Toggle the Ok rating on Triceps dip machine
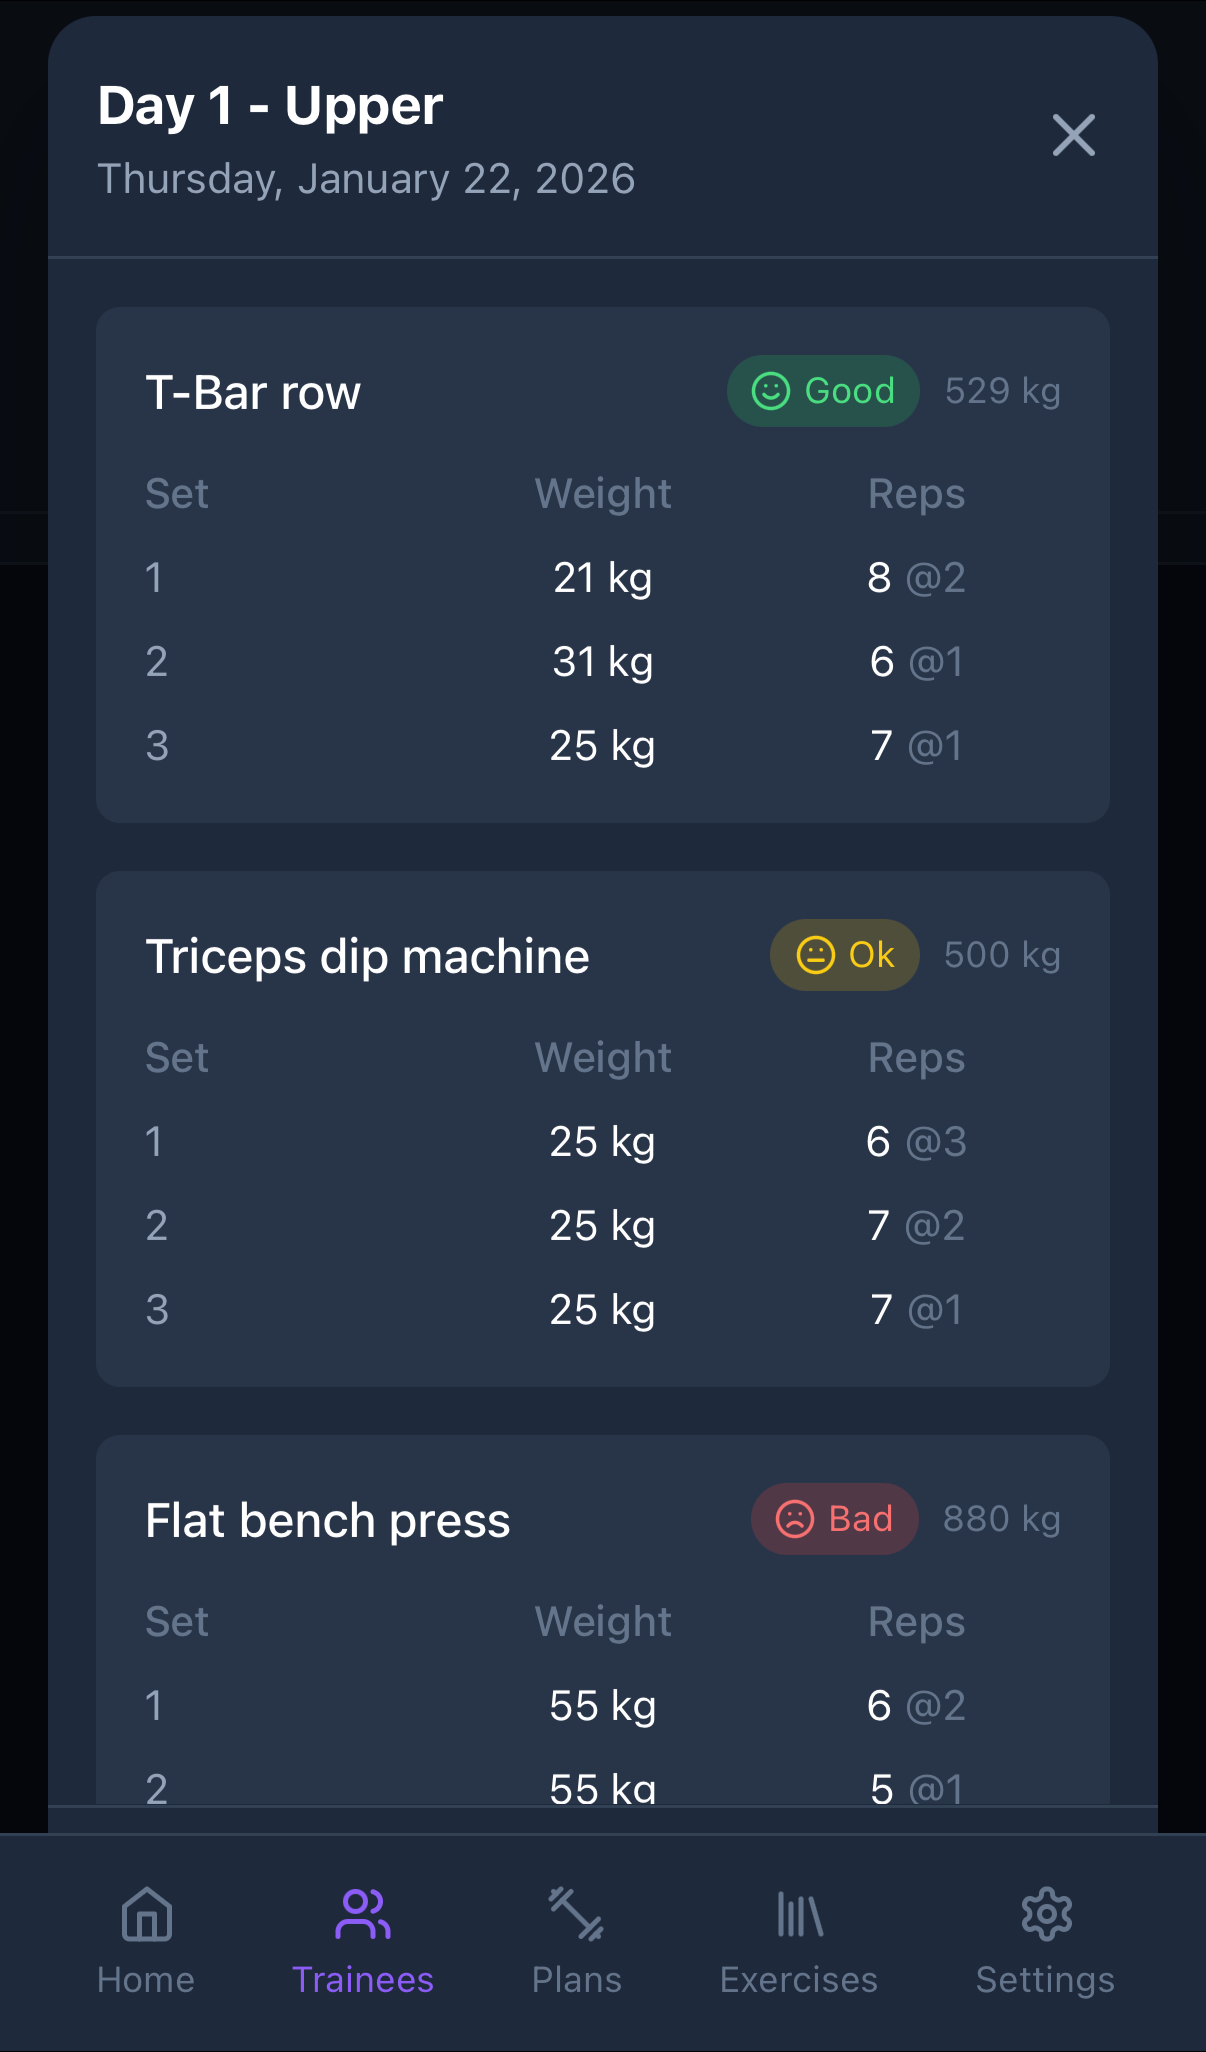 [x=844, y=955]
